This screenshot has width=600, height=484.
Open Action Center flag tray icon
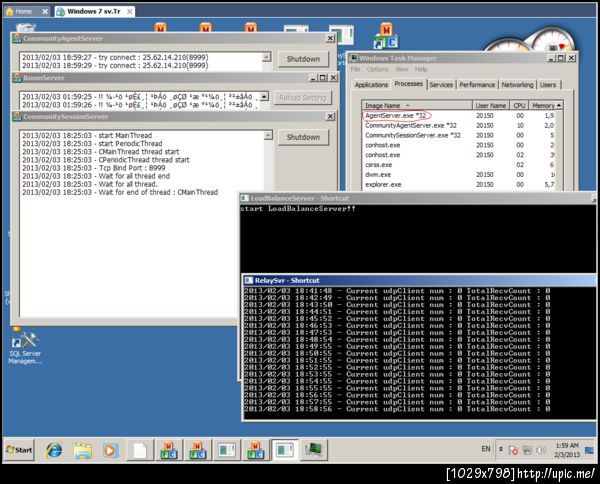[x=513, y=450]
